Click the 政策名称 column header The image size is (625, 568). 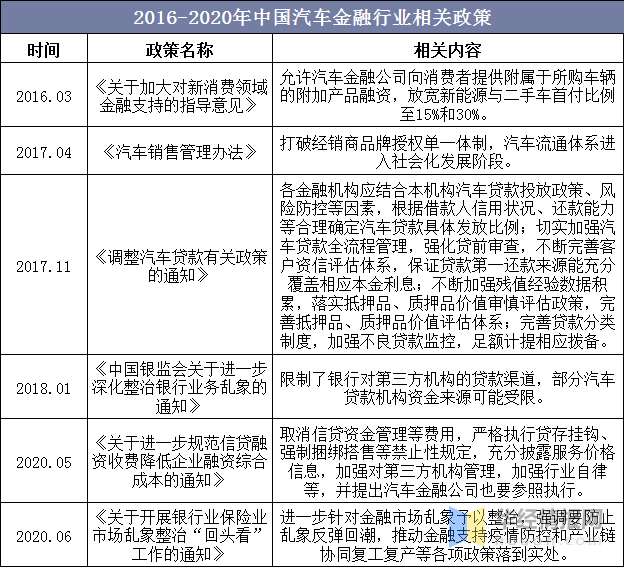pos(179,50)
